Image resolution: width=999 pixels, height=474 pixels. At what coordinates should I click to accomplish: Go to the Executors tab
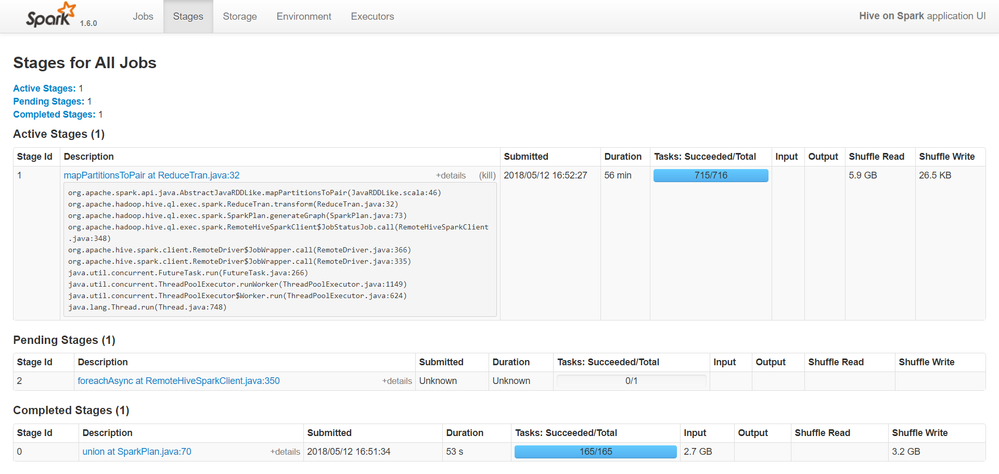point(372,16)
